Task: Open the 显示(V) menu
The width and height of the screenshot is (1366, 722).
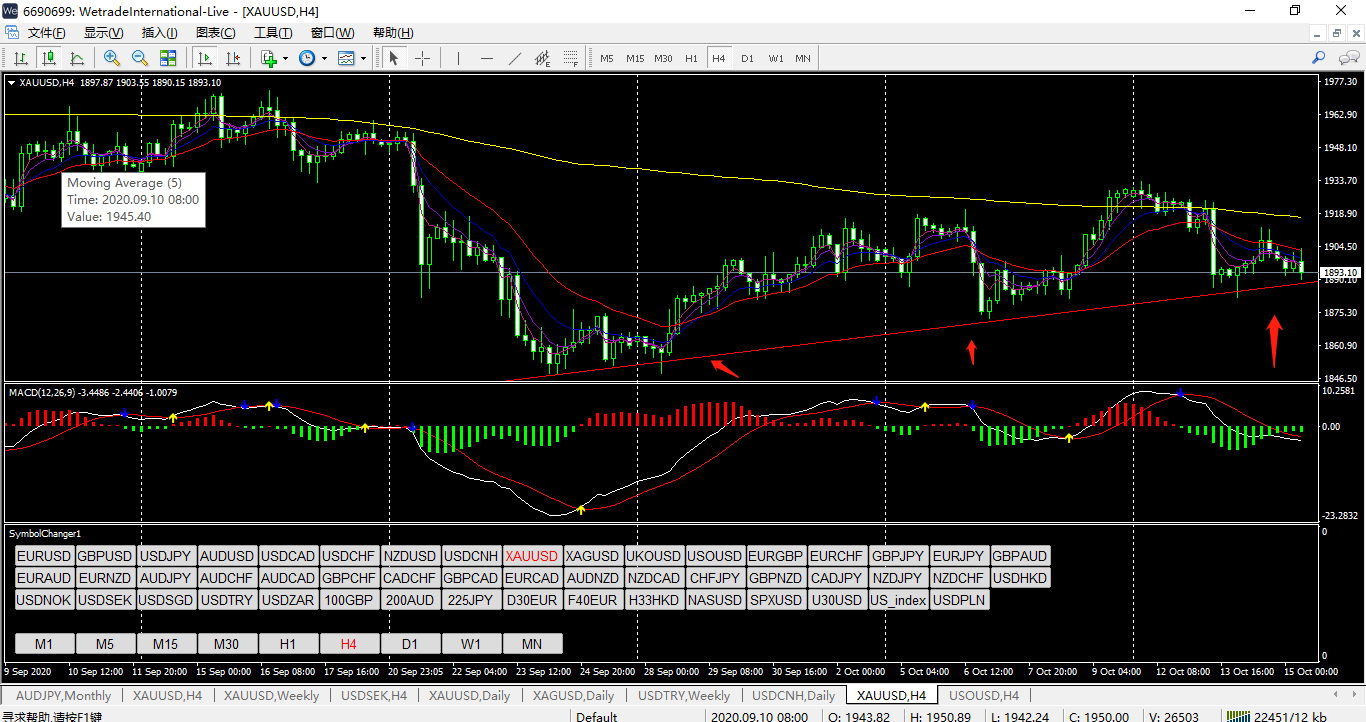Action: 103,33
